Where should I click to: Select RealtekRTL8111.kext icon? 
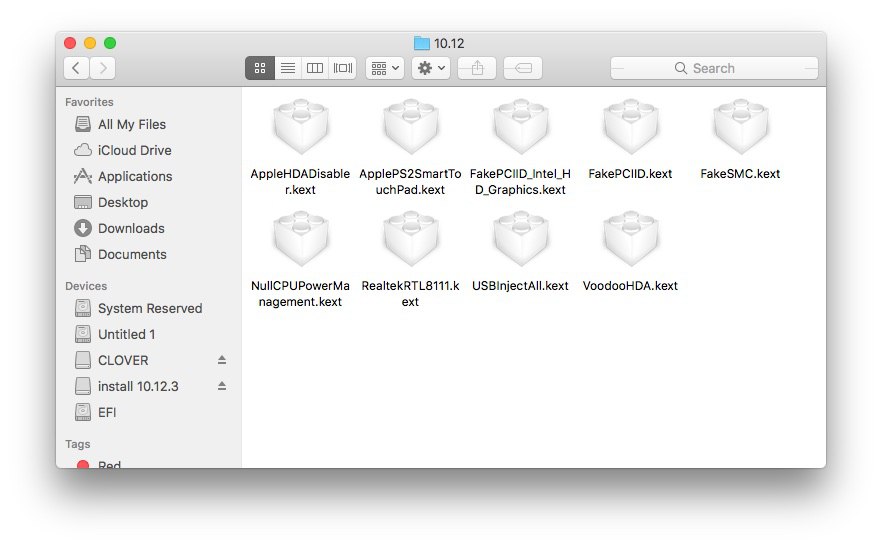411,239
